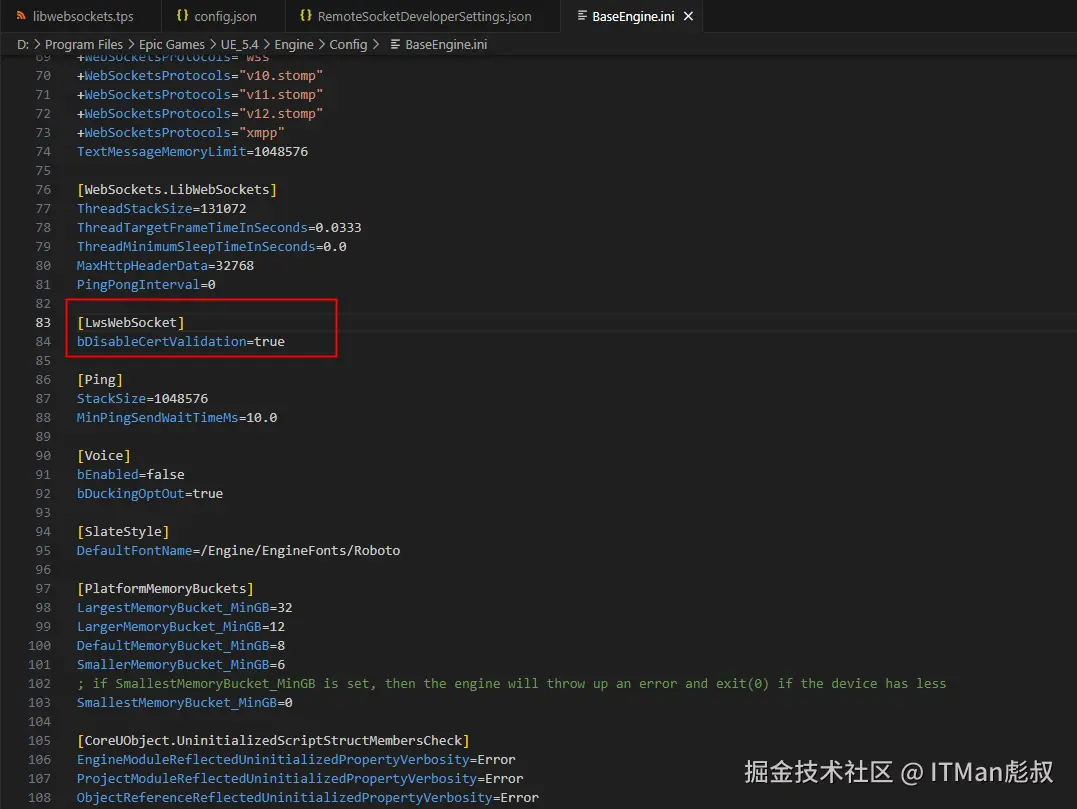This screenshot has height=809, width=1077.
Task: Click the bDuckingOptOut=true line
Action: pyautogui.click(x=150, y=493)
